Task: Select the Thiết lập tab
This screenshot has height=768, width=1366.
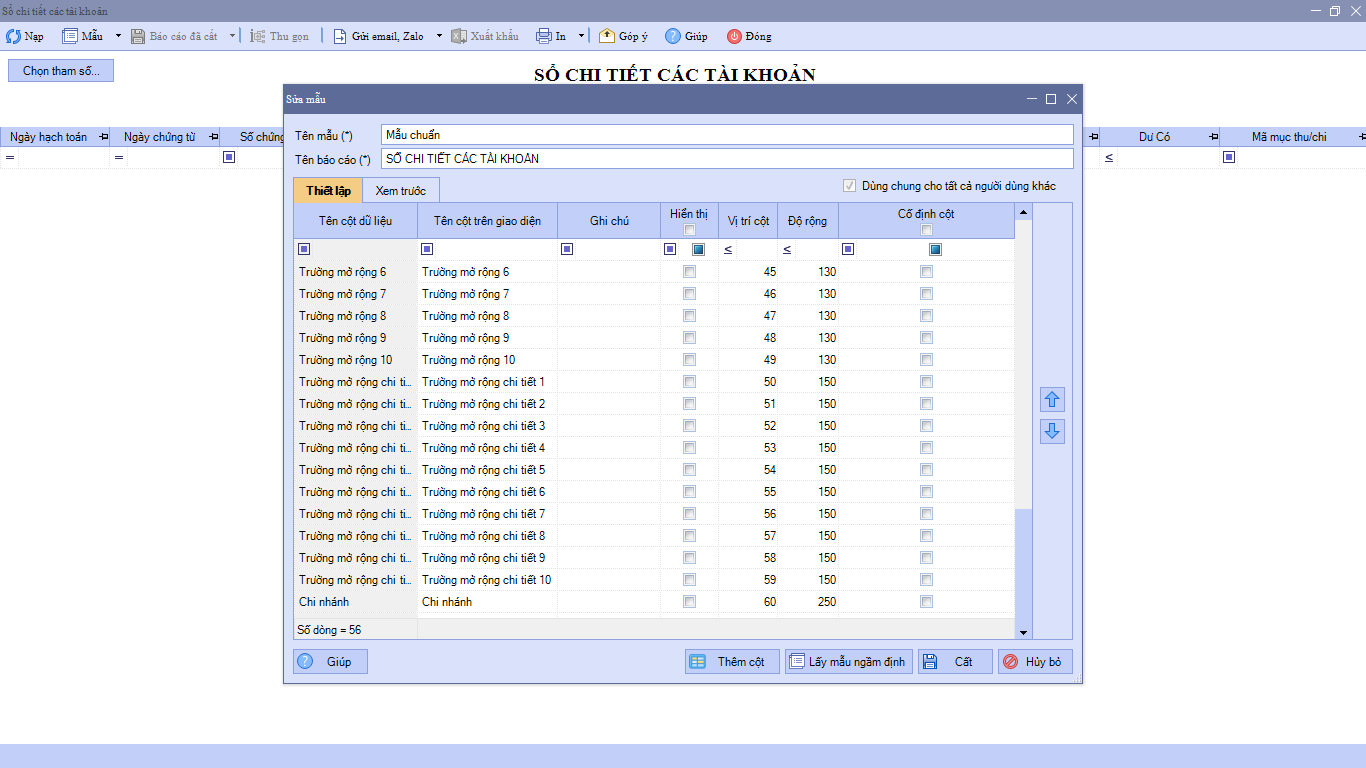Action: (328, 190)
